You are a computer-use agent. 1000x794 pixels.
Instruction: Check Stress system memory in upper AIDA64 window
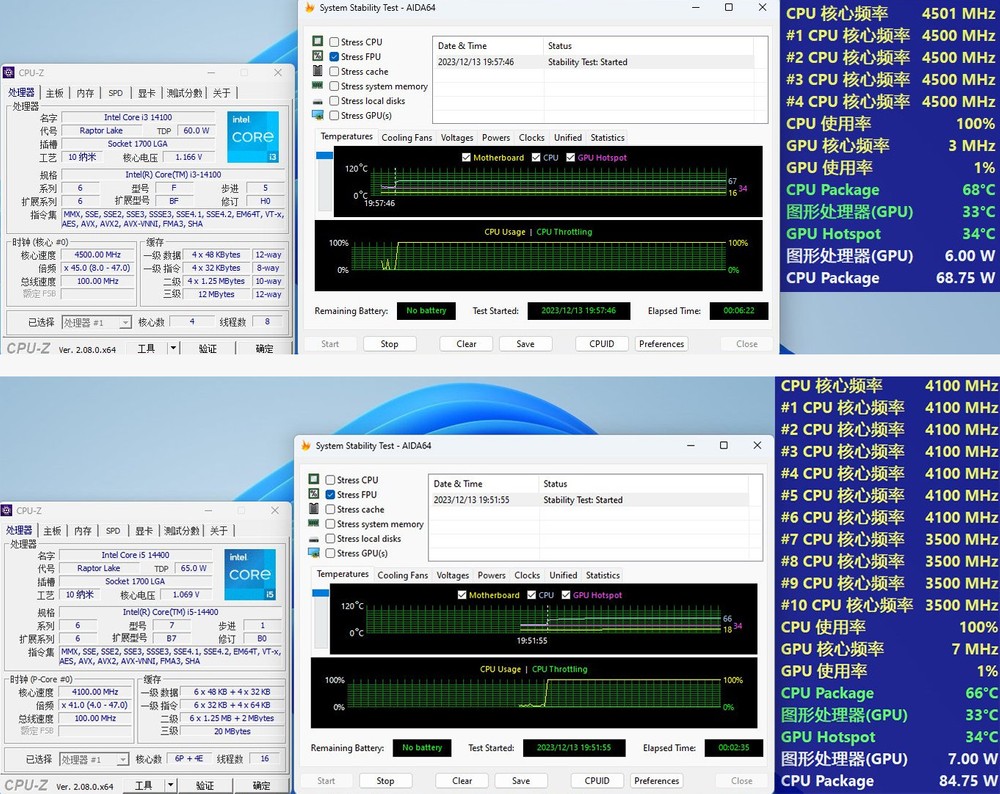coord(334,86)
